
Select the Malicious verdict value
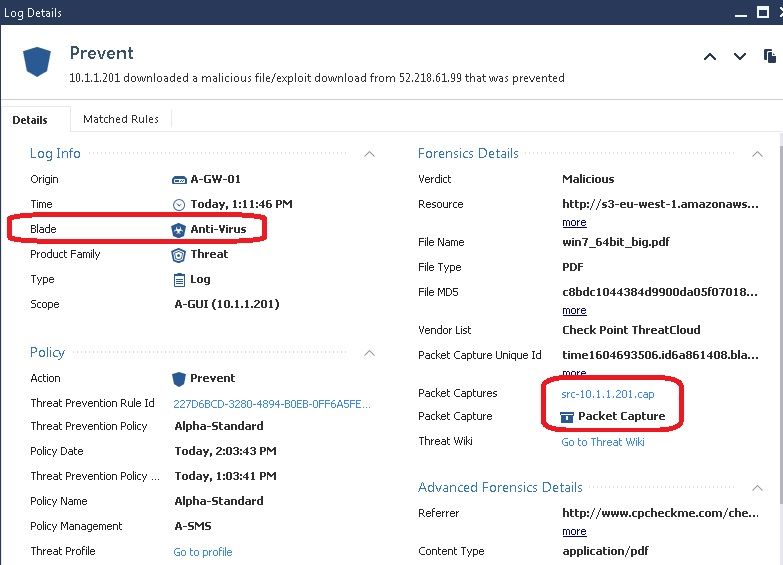tap(588, 179)
